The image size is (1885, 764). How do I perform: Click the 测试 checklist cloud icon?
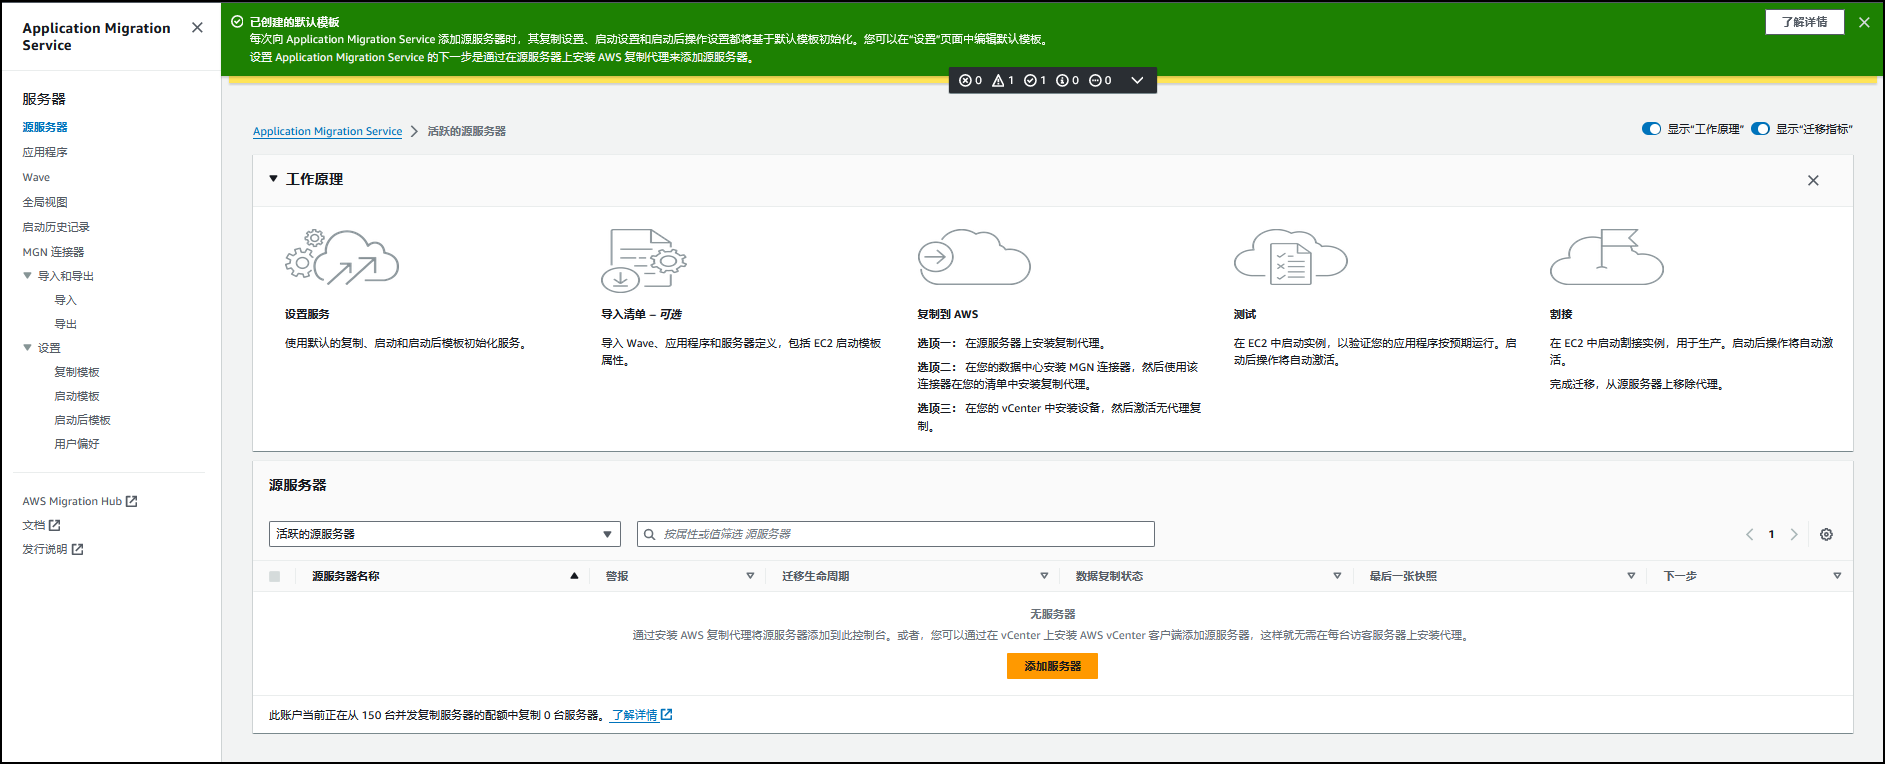[1291, 257]
